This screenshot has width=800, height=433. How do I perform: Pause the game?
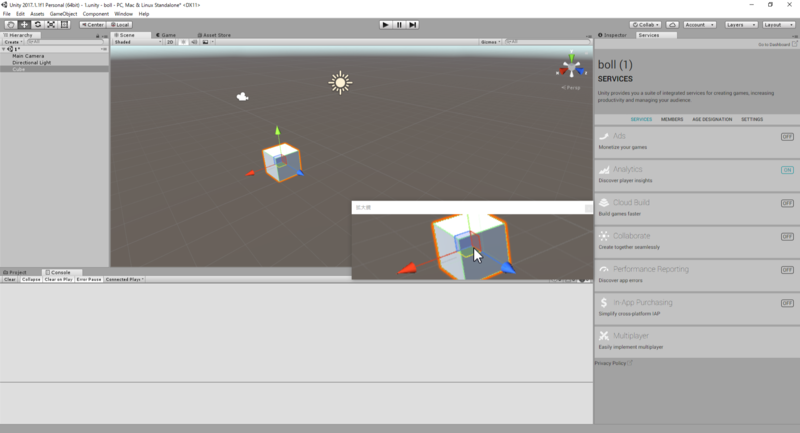tap(399, 24)
